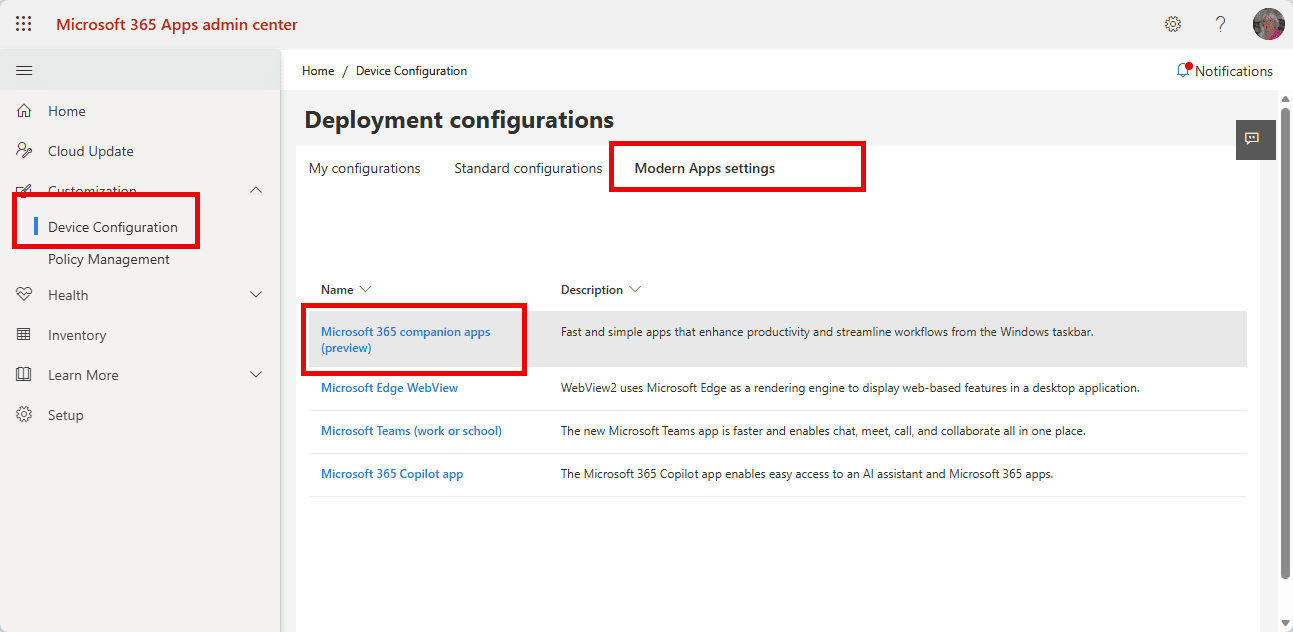Expand the Learn More section chevron
The image size is (1293, 632).
click(256, 375)
